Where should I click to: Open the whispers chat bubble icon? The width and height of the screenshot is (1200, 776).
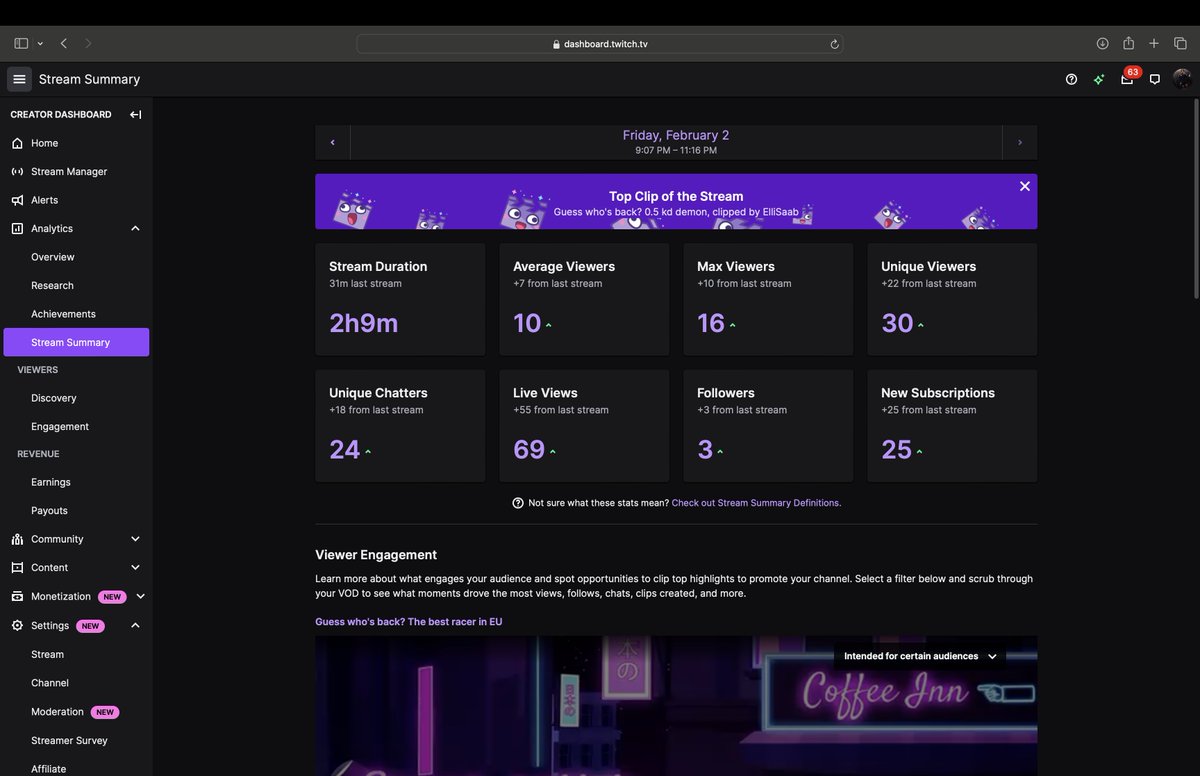tap(1154, 78)
